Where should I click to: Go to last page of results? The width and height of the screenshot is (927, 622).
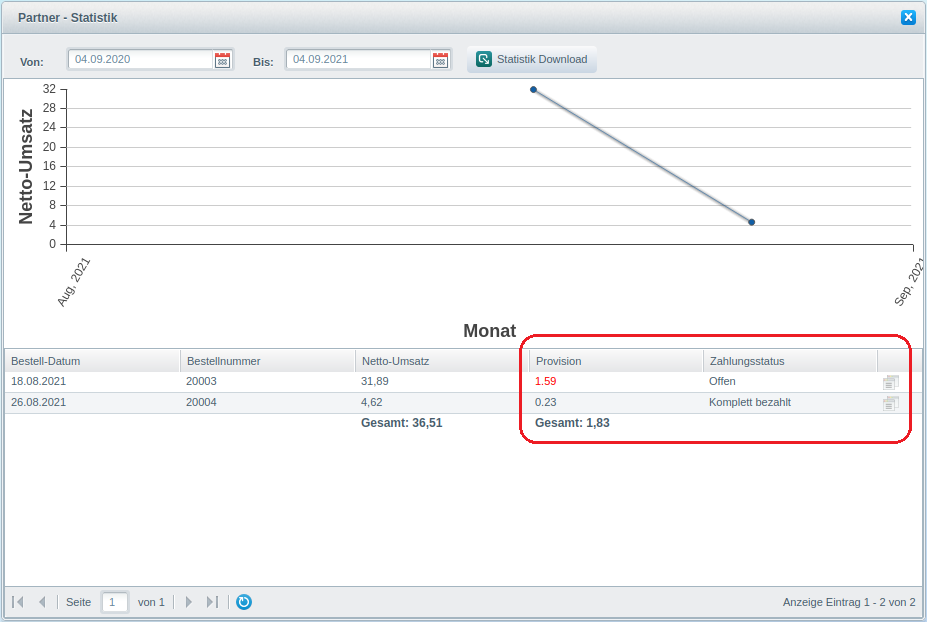coord(212,602)
